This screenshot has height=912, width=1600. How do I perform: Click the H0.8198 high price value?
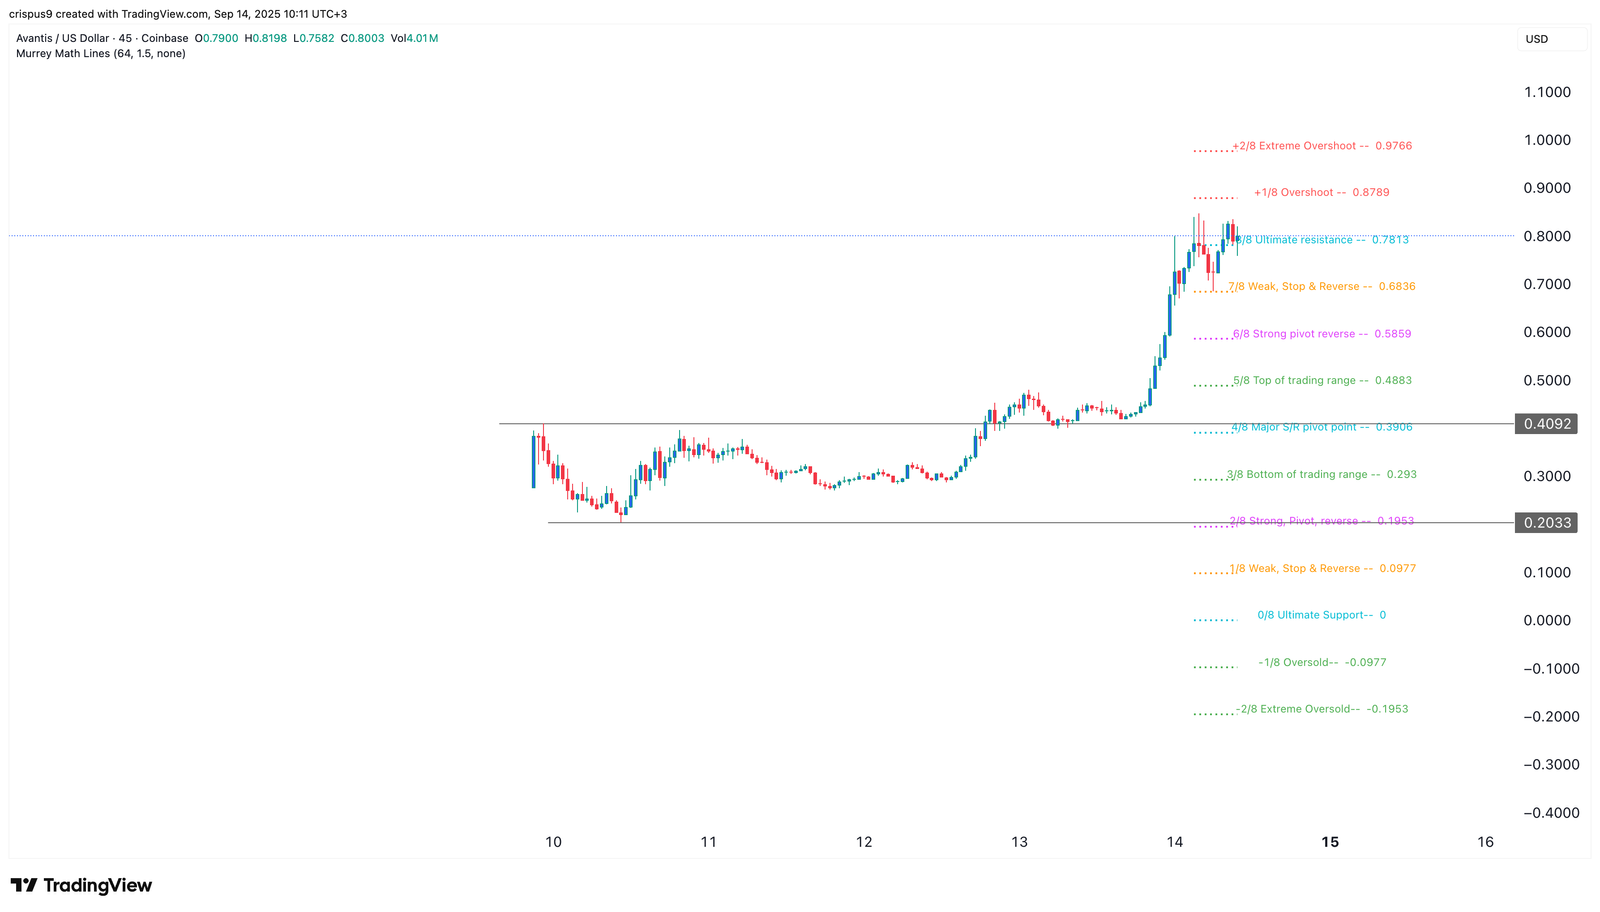[x=266, y=38]
